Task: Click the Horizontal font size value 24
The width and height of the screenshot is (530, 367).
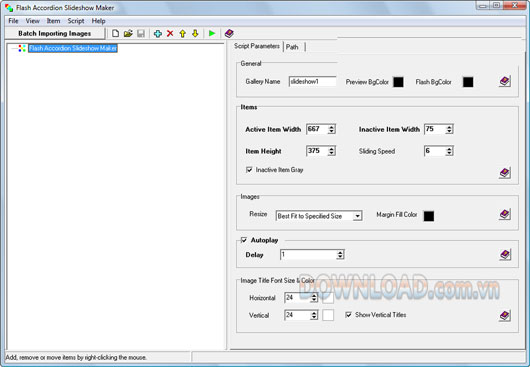Action: [x=297, y=297]
